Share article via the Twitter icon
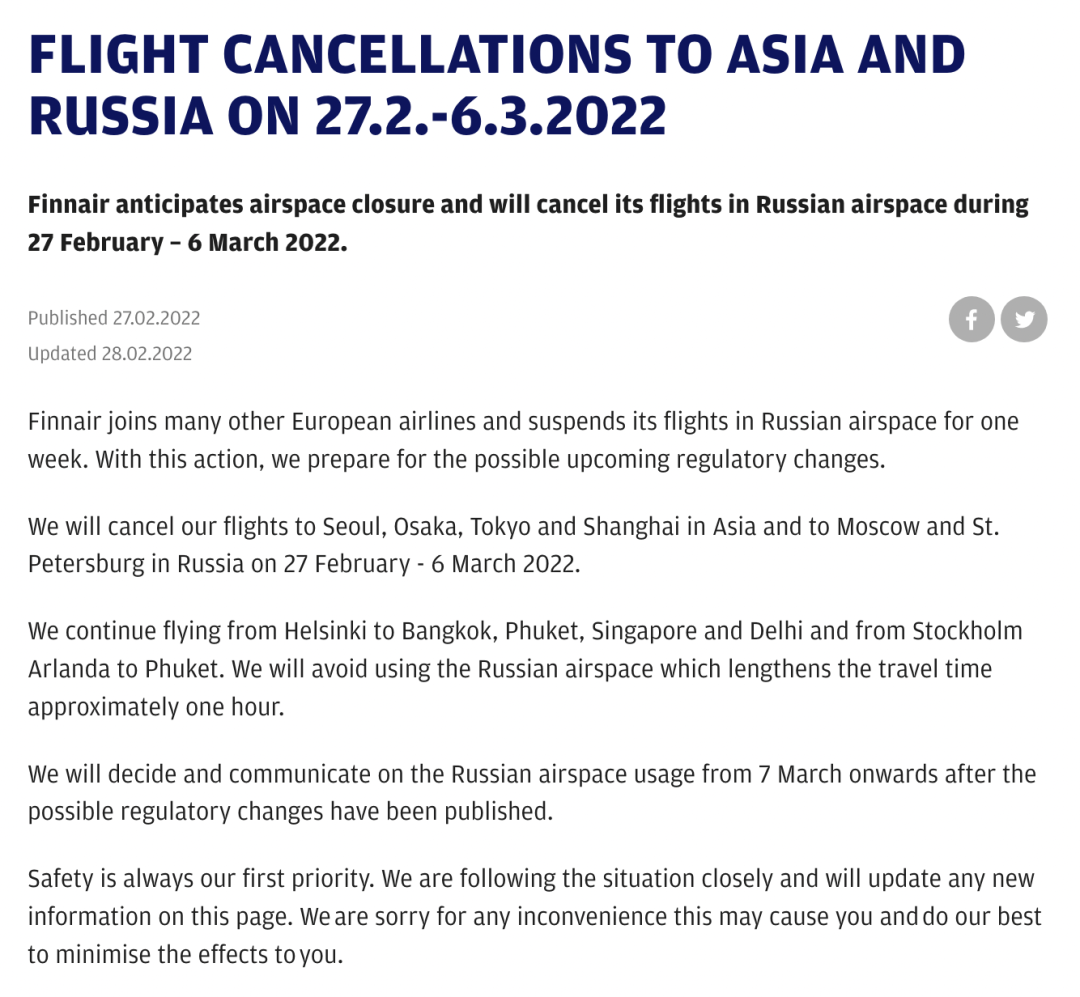1080x997 pixels. coord(1024,320)
